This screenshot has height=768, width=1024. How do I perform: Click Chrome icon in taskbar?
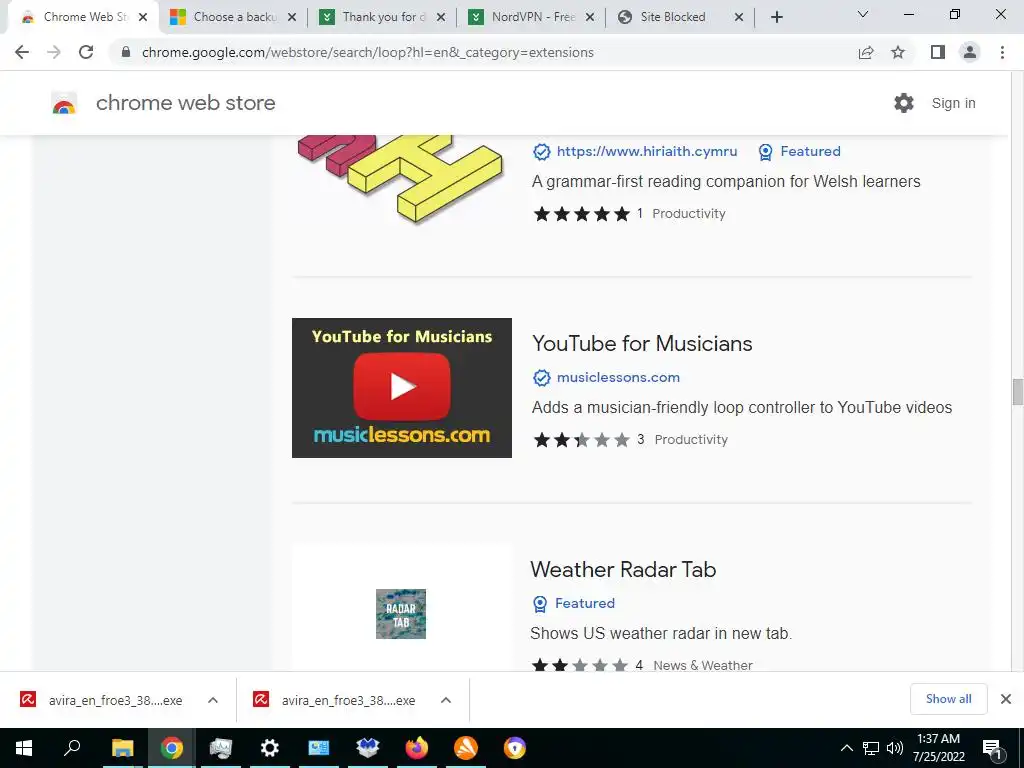(172, 748)
